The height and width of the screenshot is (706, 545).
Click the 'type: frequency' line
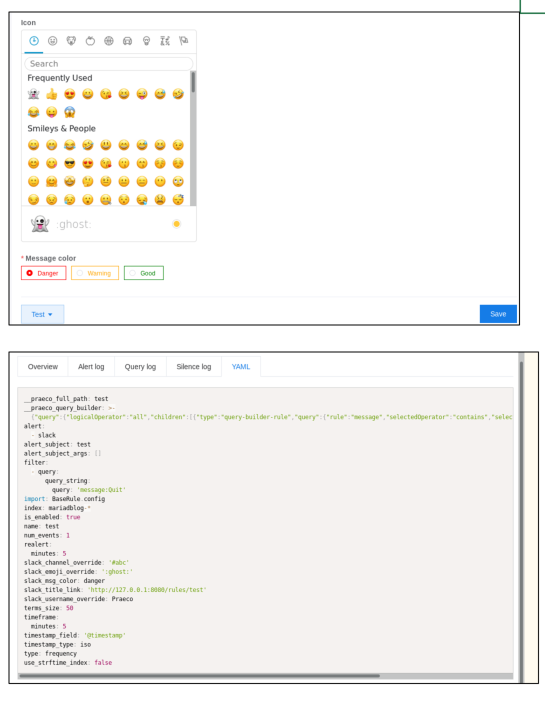pyautogui.click(x=50, y=654)
